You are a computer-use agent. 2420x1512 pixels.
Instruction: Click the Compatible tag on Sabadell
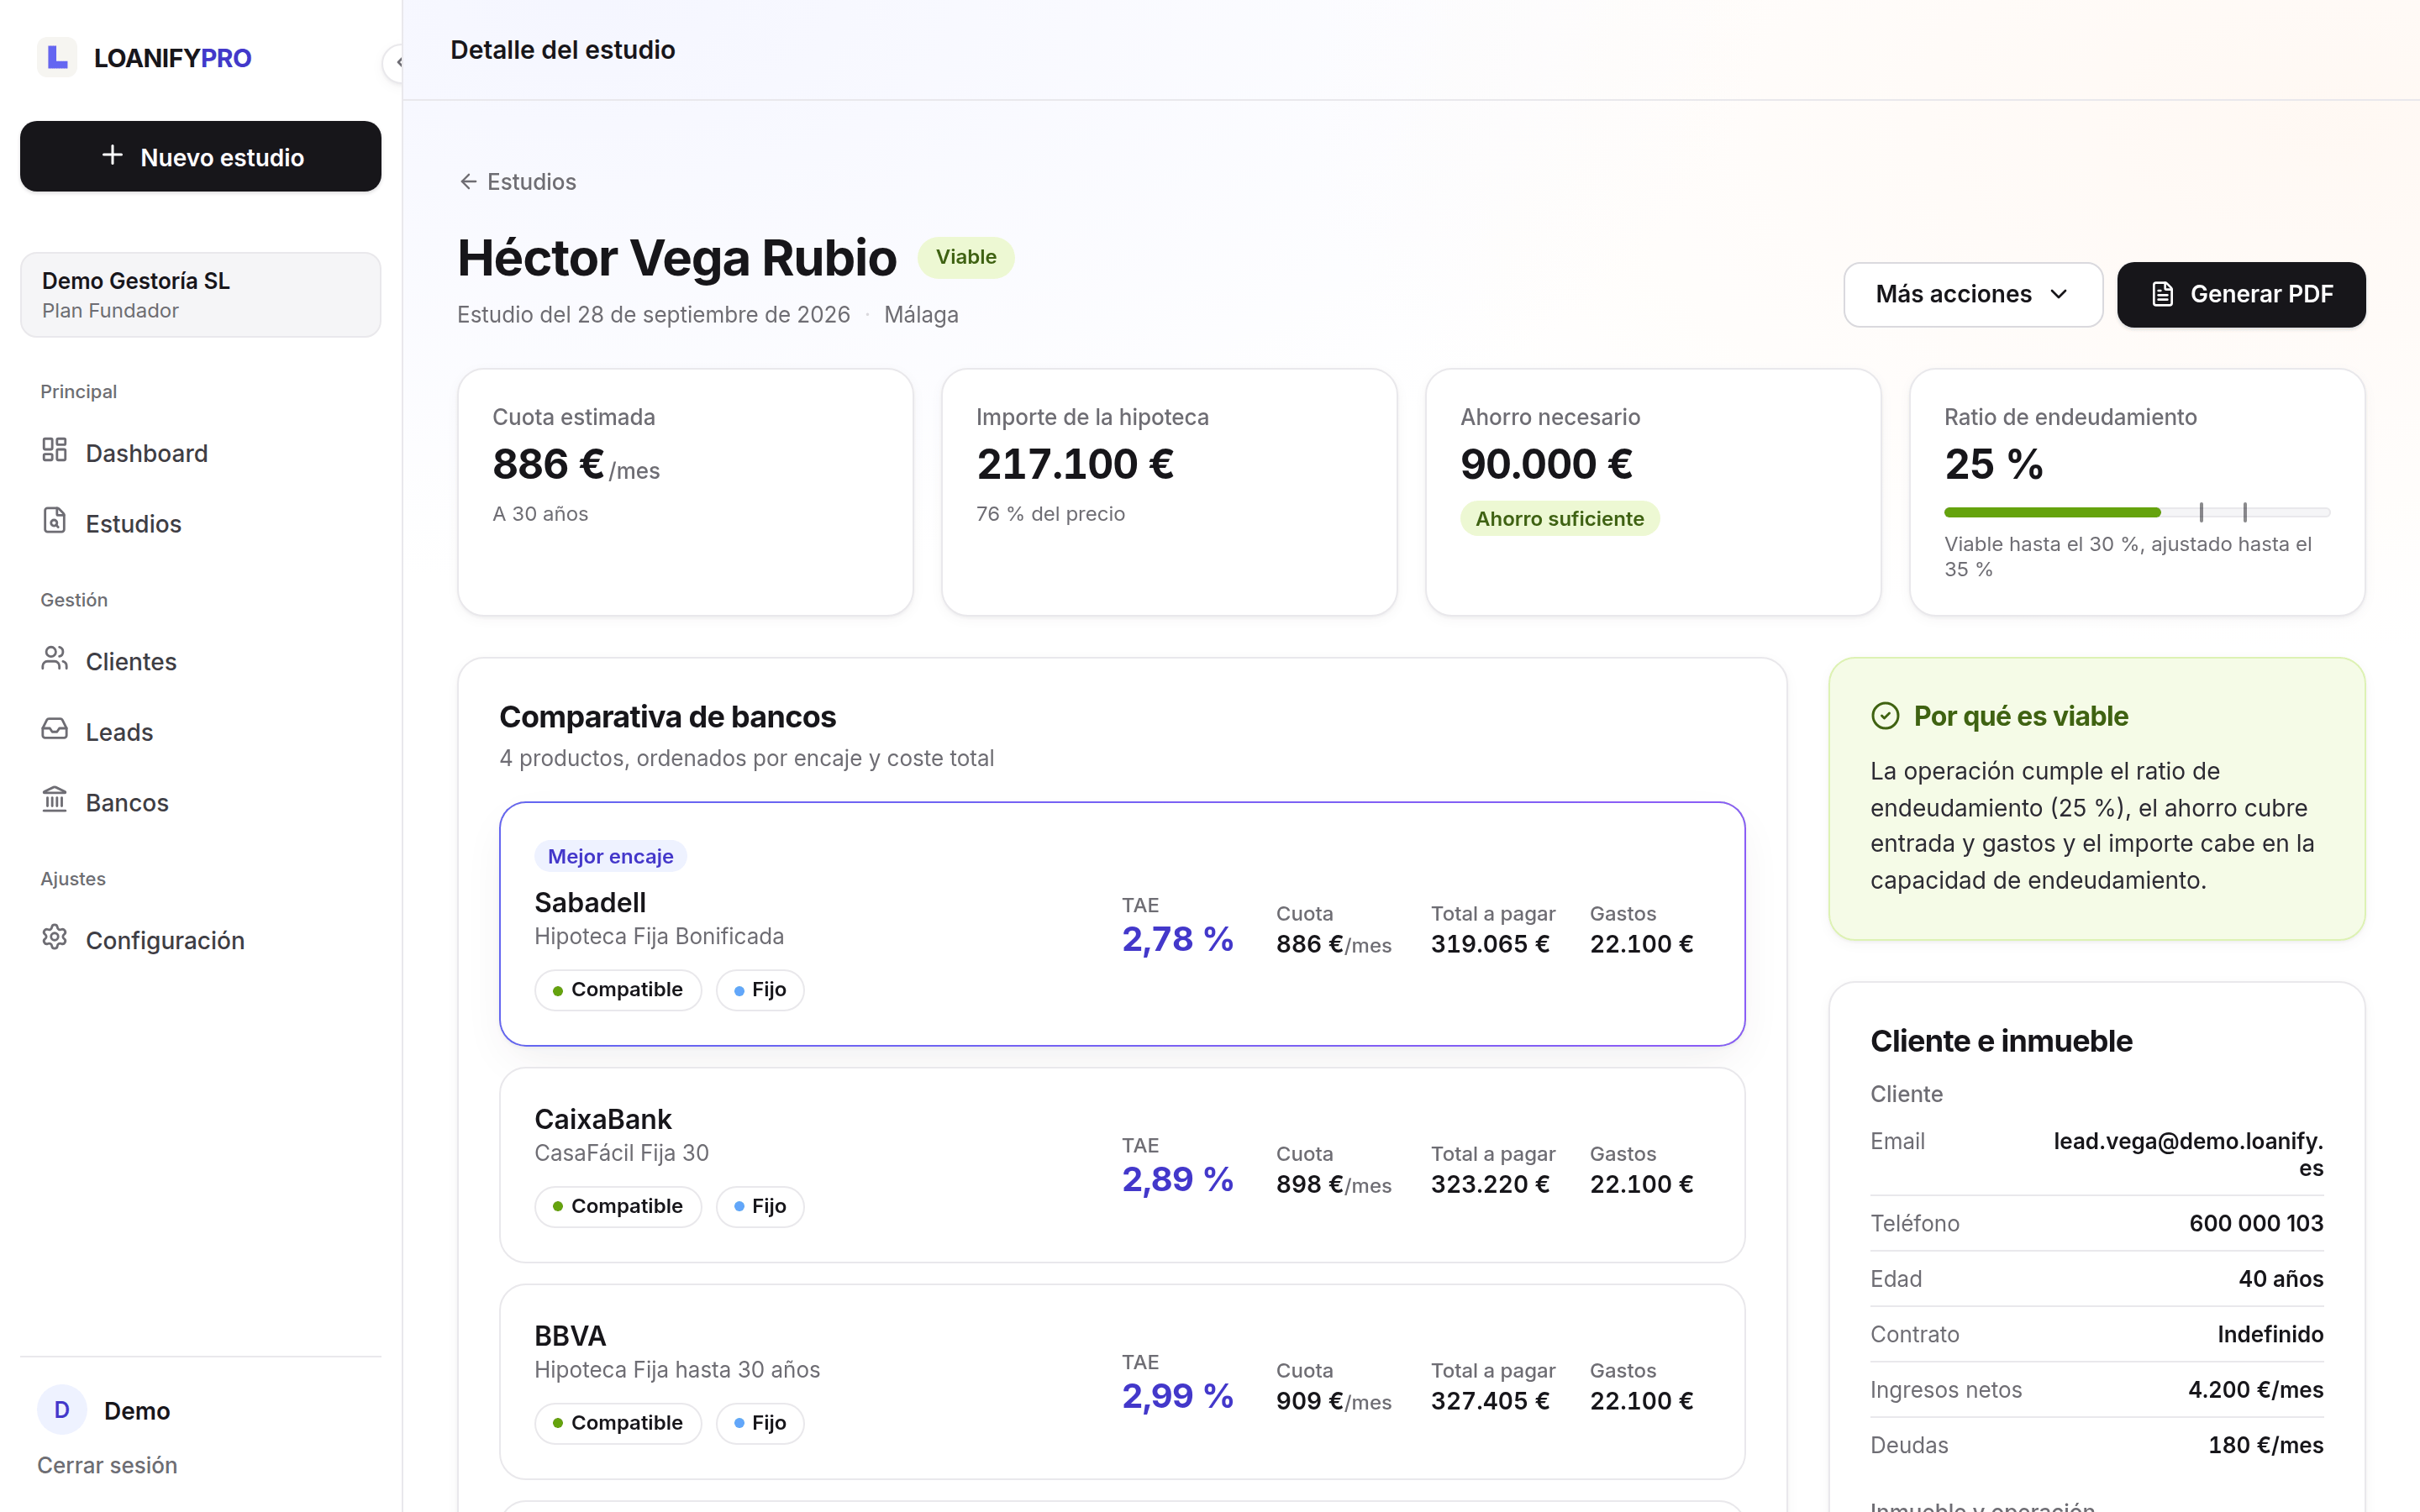point(618,990)
